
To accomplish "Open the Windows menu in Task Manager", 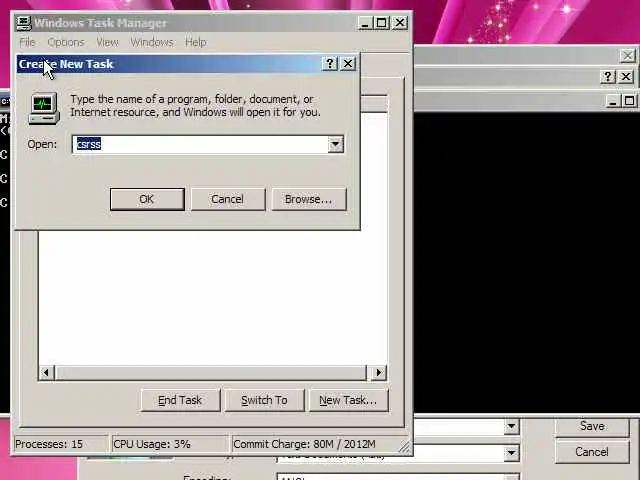I will (x=152, y=42).
